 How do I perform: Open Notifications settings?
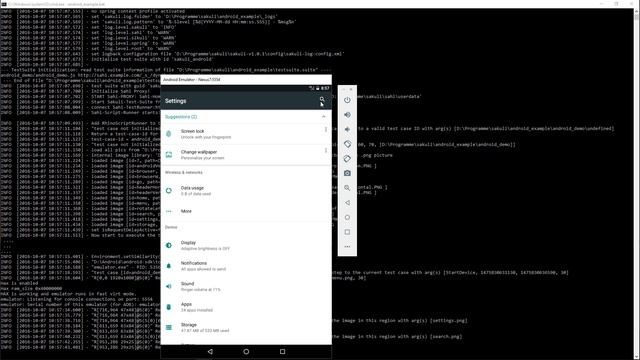pyautogui.click(x=246, y=266)
